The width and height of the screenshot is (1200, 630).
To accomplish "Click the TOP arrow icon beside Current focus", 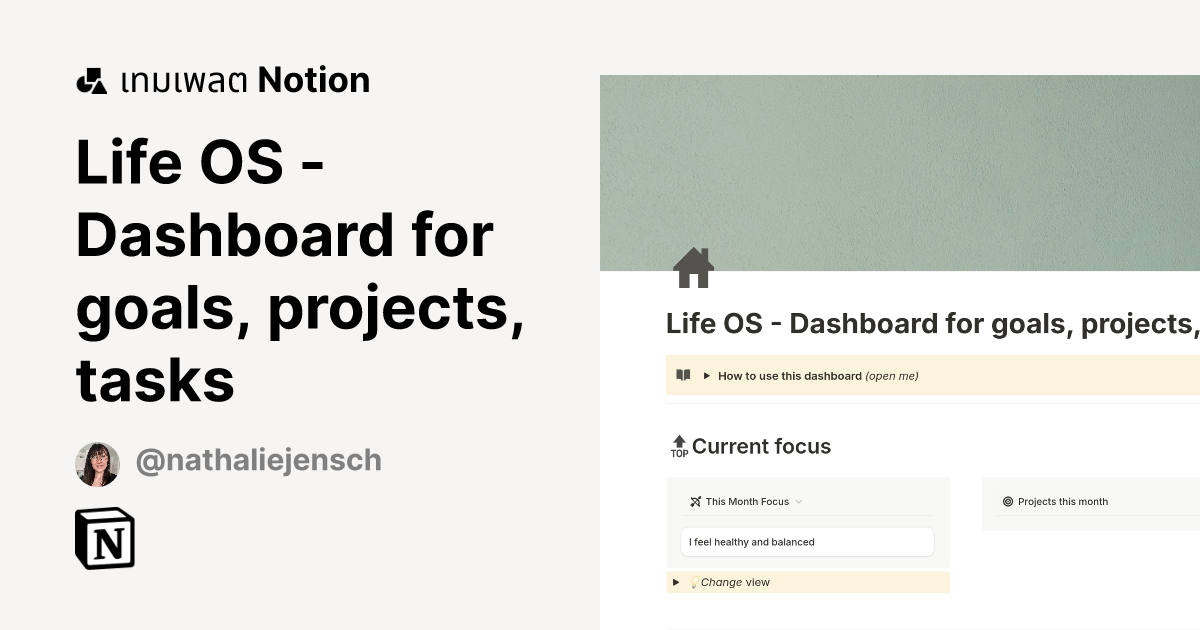I will click(679, 445).
